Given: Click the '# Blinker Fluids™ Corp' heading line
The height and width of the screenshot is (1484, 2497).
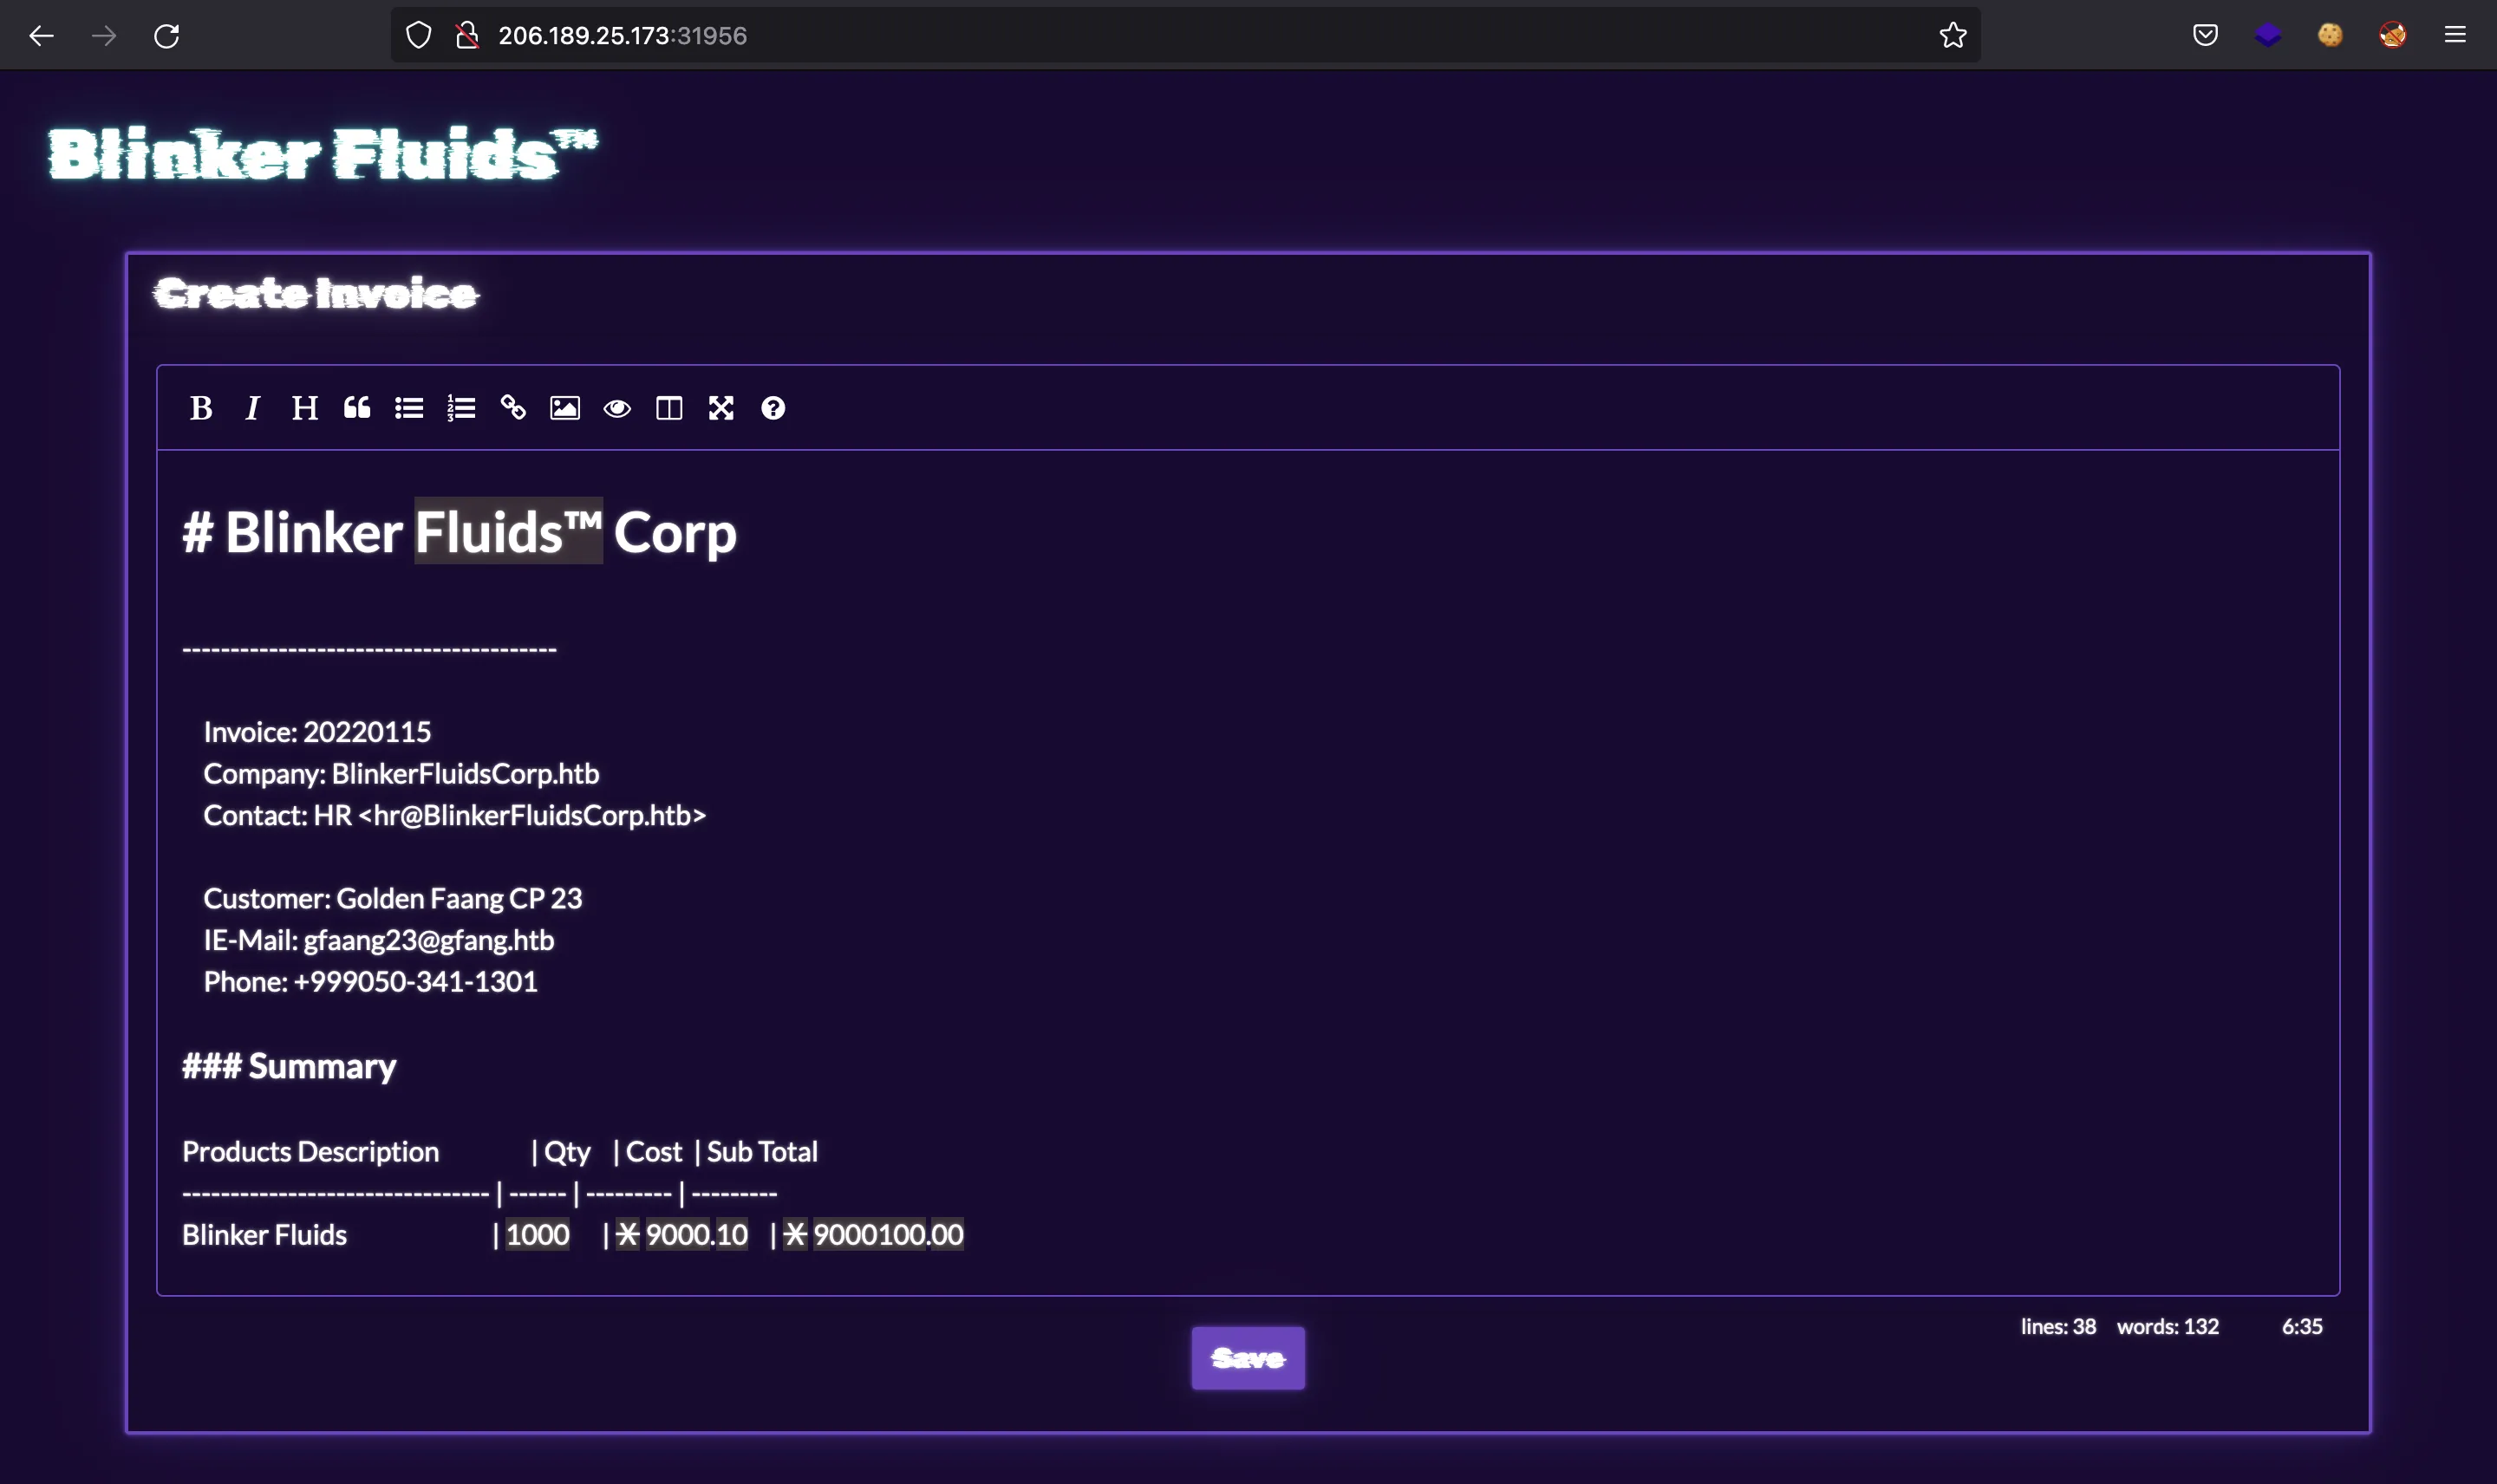Looking at the screenshot, I should coord(459,532).
